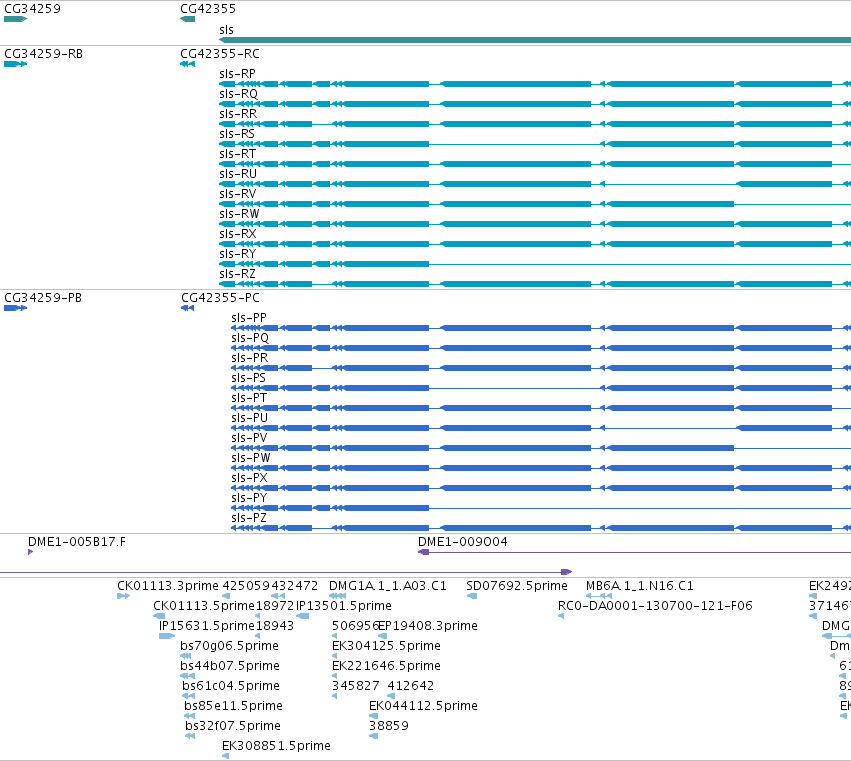Select the 506956 feature label

point(355,626)
